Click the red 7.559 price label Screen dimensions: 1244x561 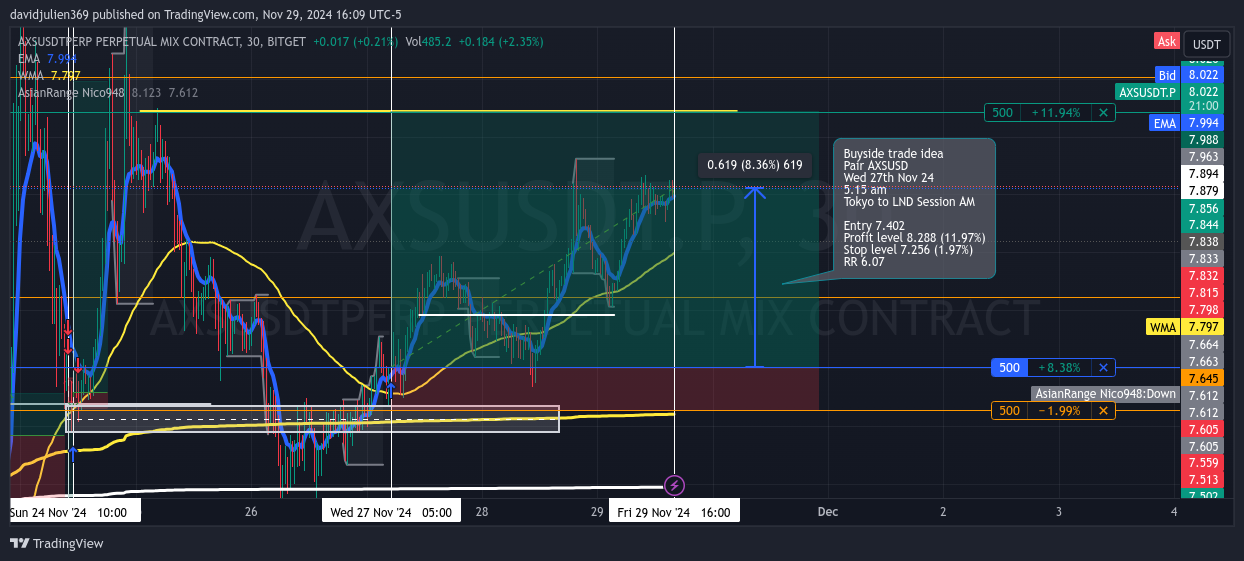coord(1203,463)
